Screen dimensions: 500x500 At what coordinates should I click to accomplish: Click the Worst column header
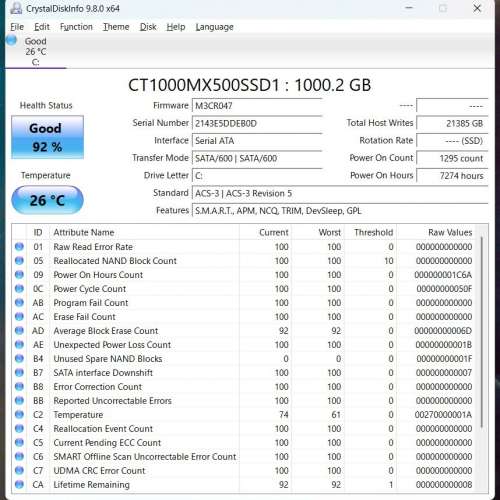click(318, 232)
